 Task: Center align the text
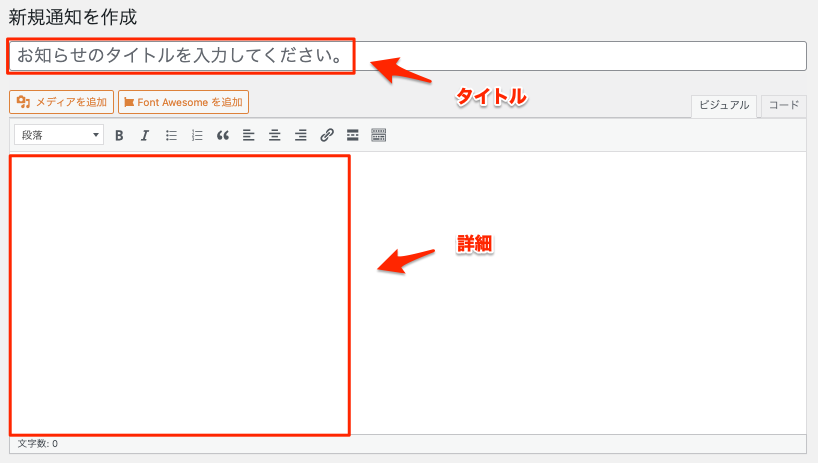pos(275,135)
